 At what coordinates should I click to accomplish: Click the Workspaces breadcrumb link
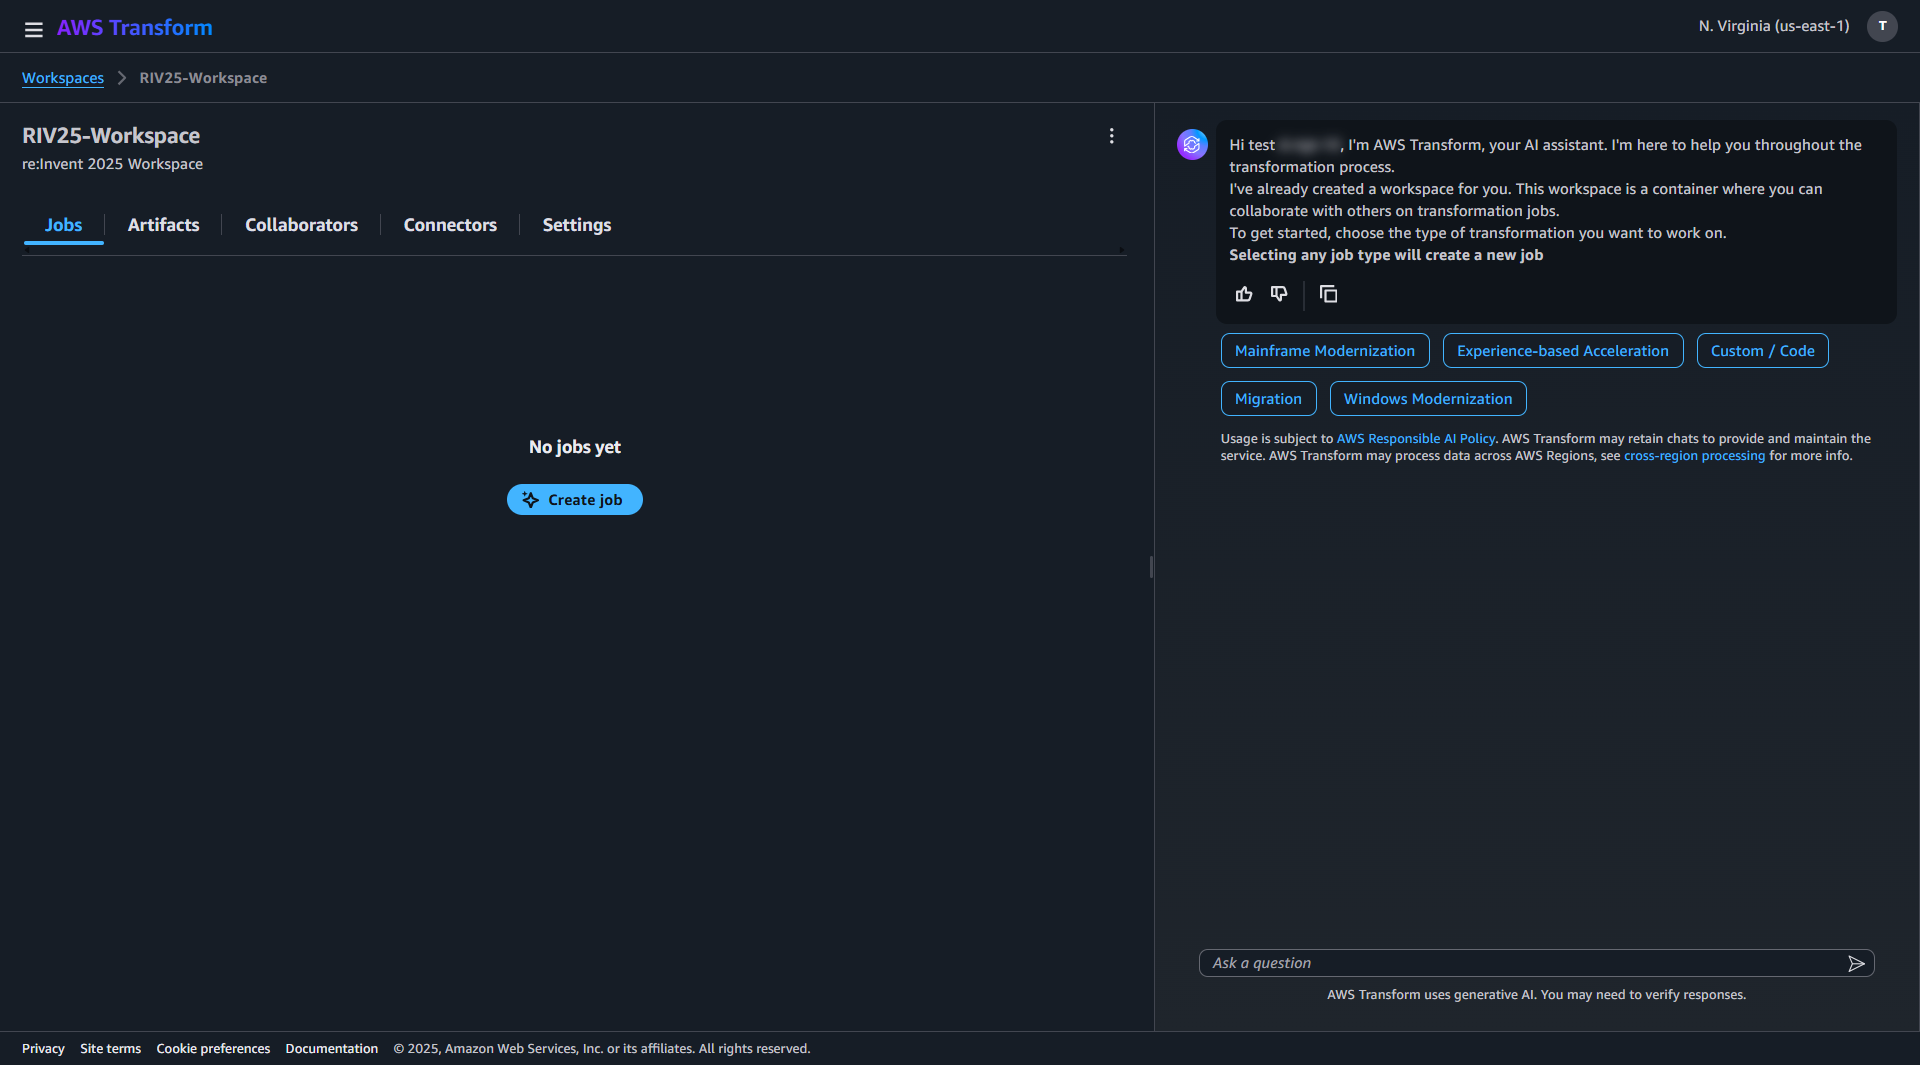coord(63,78)
